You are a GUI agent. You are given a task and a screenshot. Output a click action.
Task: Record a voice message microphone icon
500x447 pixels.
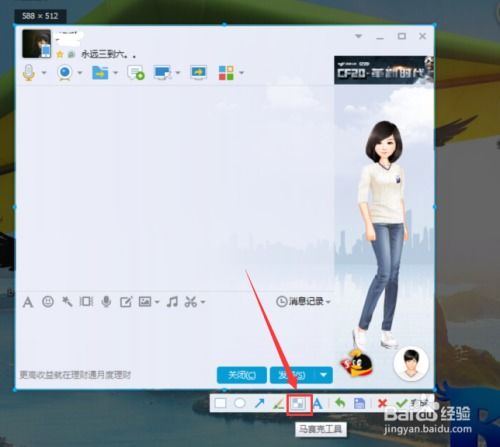coord(106,302)
